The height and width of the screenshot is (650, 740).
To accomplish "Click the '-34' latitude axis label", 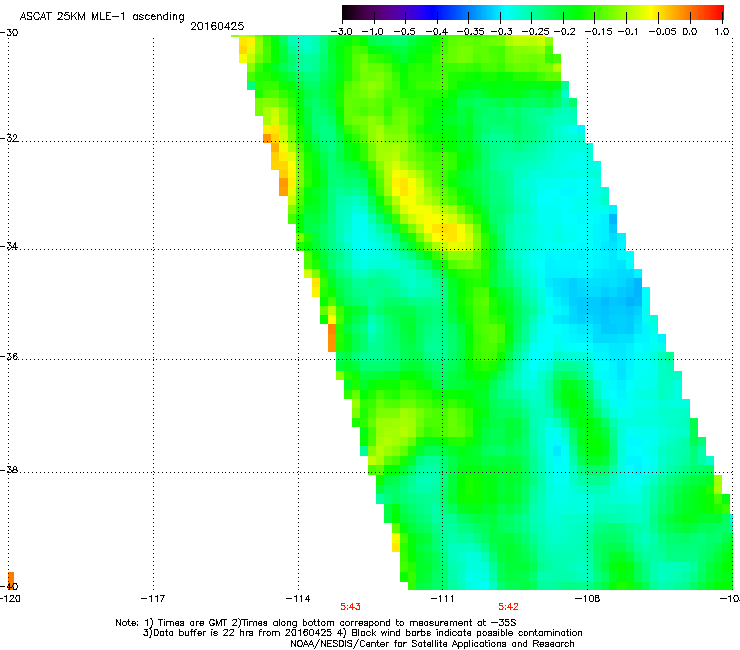I will click(x=9, y=246).
